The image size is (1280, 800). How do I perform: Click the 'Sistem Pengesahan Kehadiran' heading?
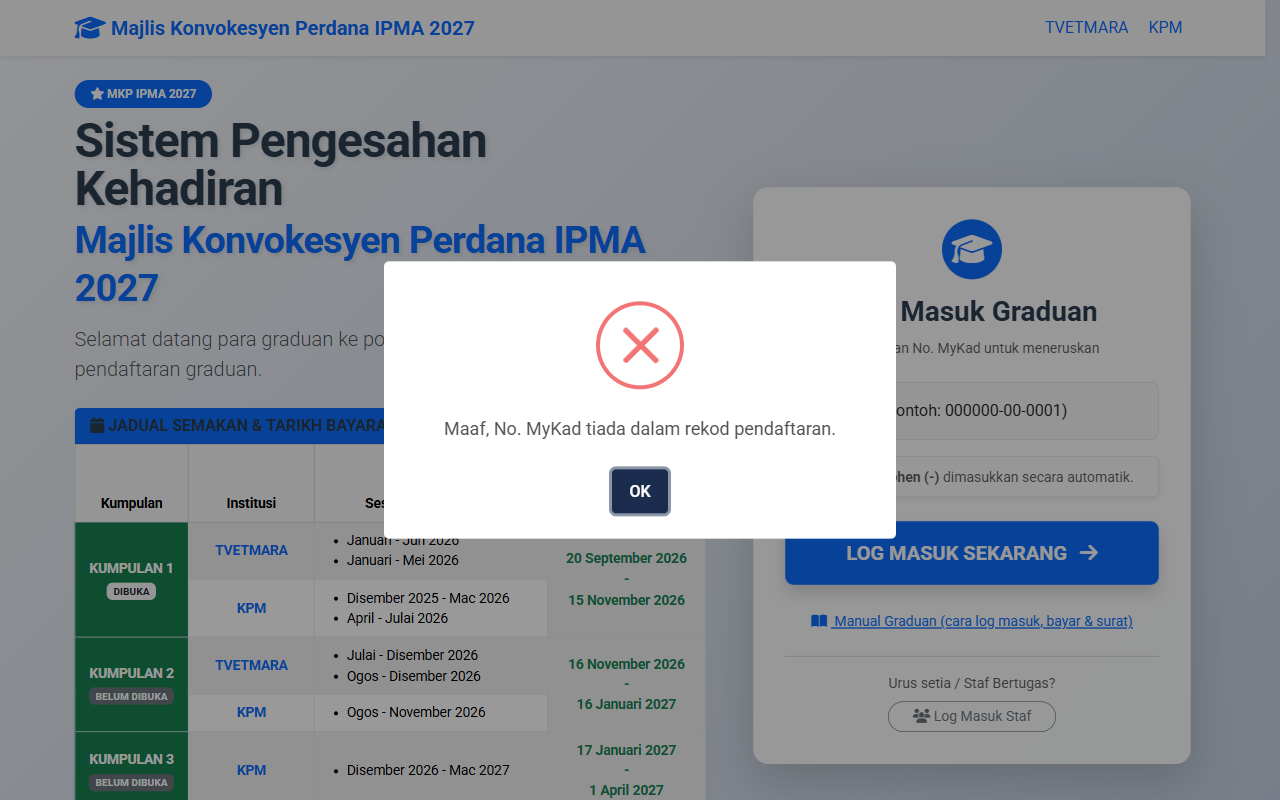[281, 165]
